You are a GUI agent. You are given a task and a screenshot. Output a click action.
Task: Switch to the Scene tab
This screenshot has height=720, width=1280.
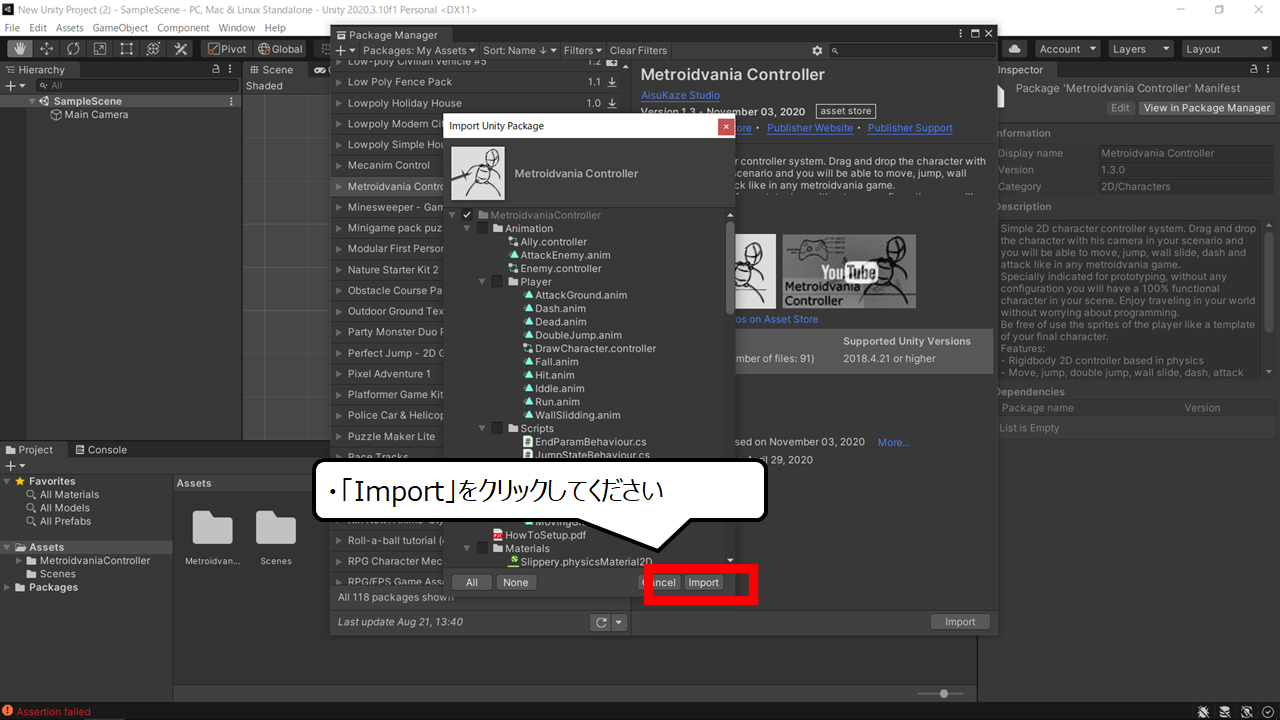(270, 70)
